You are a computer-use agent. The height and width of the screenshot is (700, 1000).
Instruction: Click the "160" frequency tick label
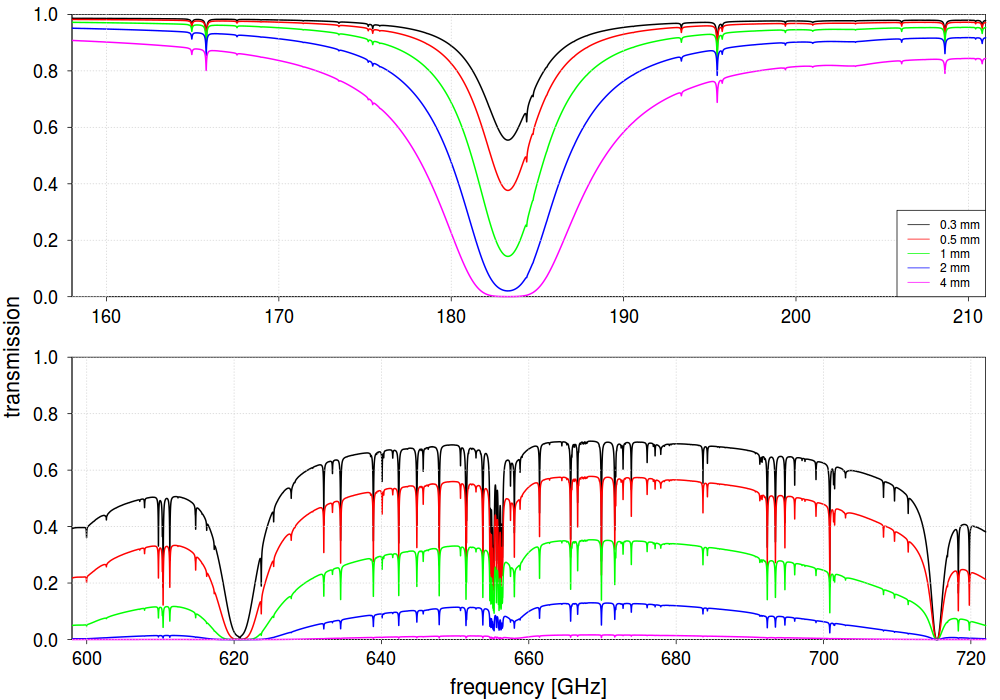[x=106, y=316]
